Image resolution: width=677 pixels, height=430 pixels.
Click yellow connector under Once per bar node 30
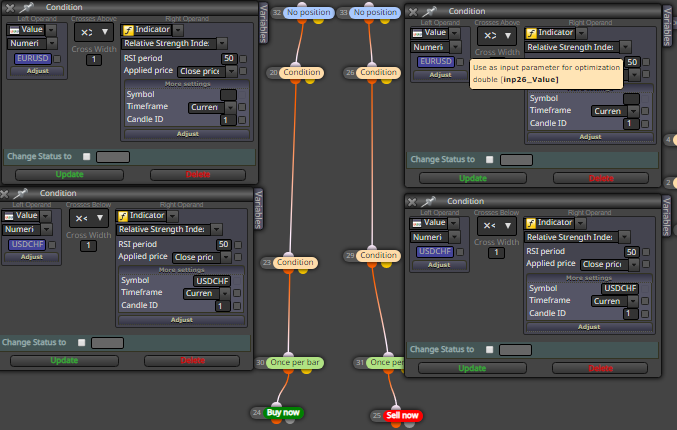click(307, 370)
